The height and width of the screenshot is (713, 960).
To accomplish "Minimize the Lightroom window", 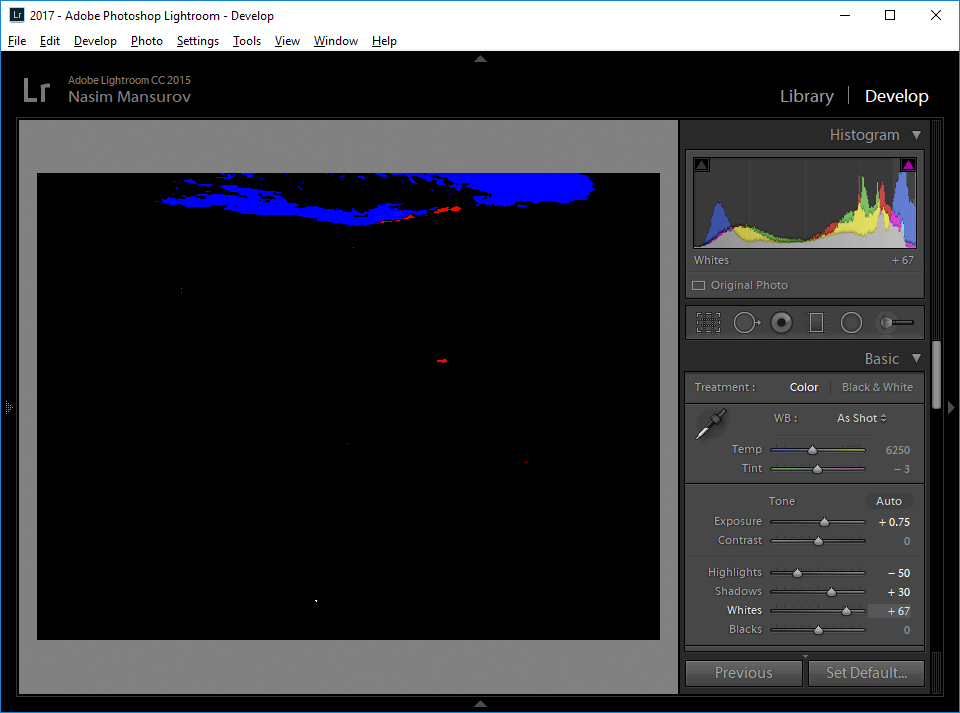I will [845, 15].
